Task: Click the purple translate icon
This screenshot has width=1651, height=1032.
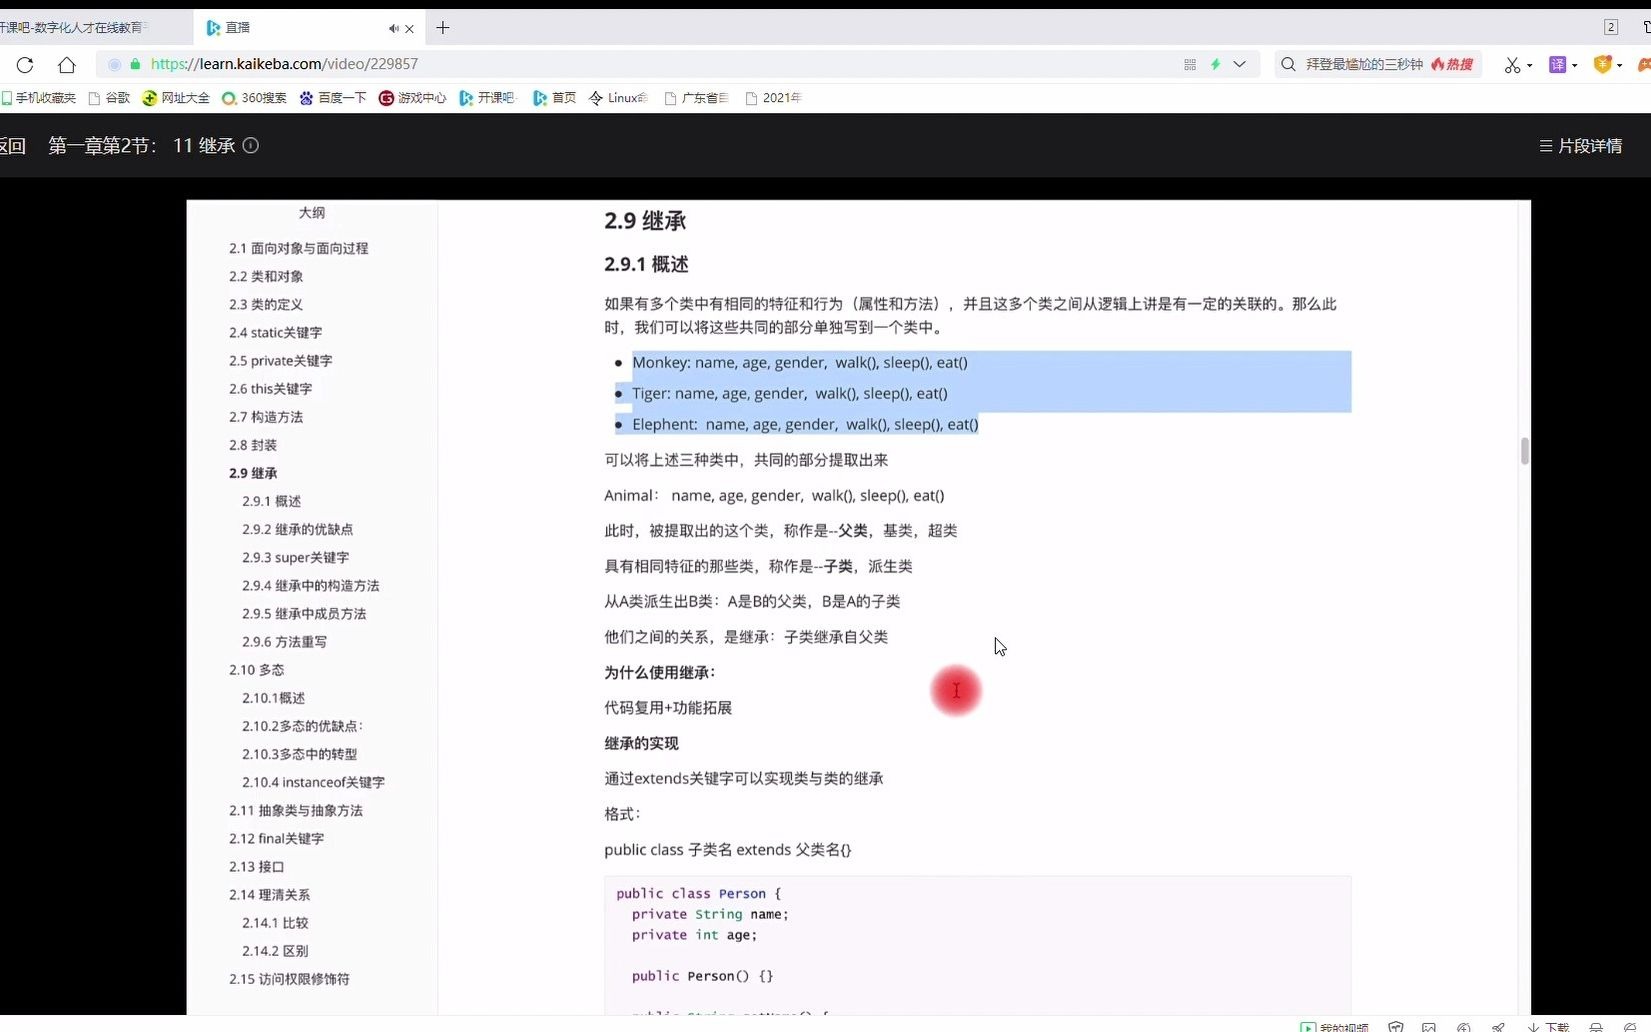Action: pyautogui.click(x=1557, y=64)
